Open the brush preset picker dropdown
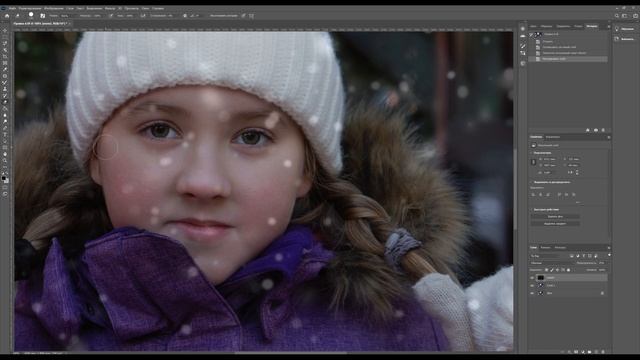Screen dimensions: 640x360 click(x=31, y=16)
